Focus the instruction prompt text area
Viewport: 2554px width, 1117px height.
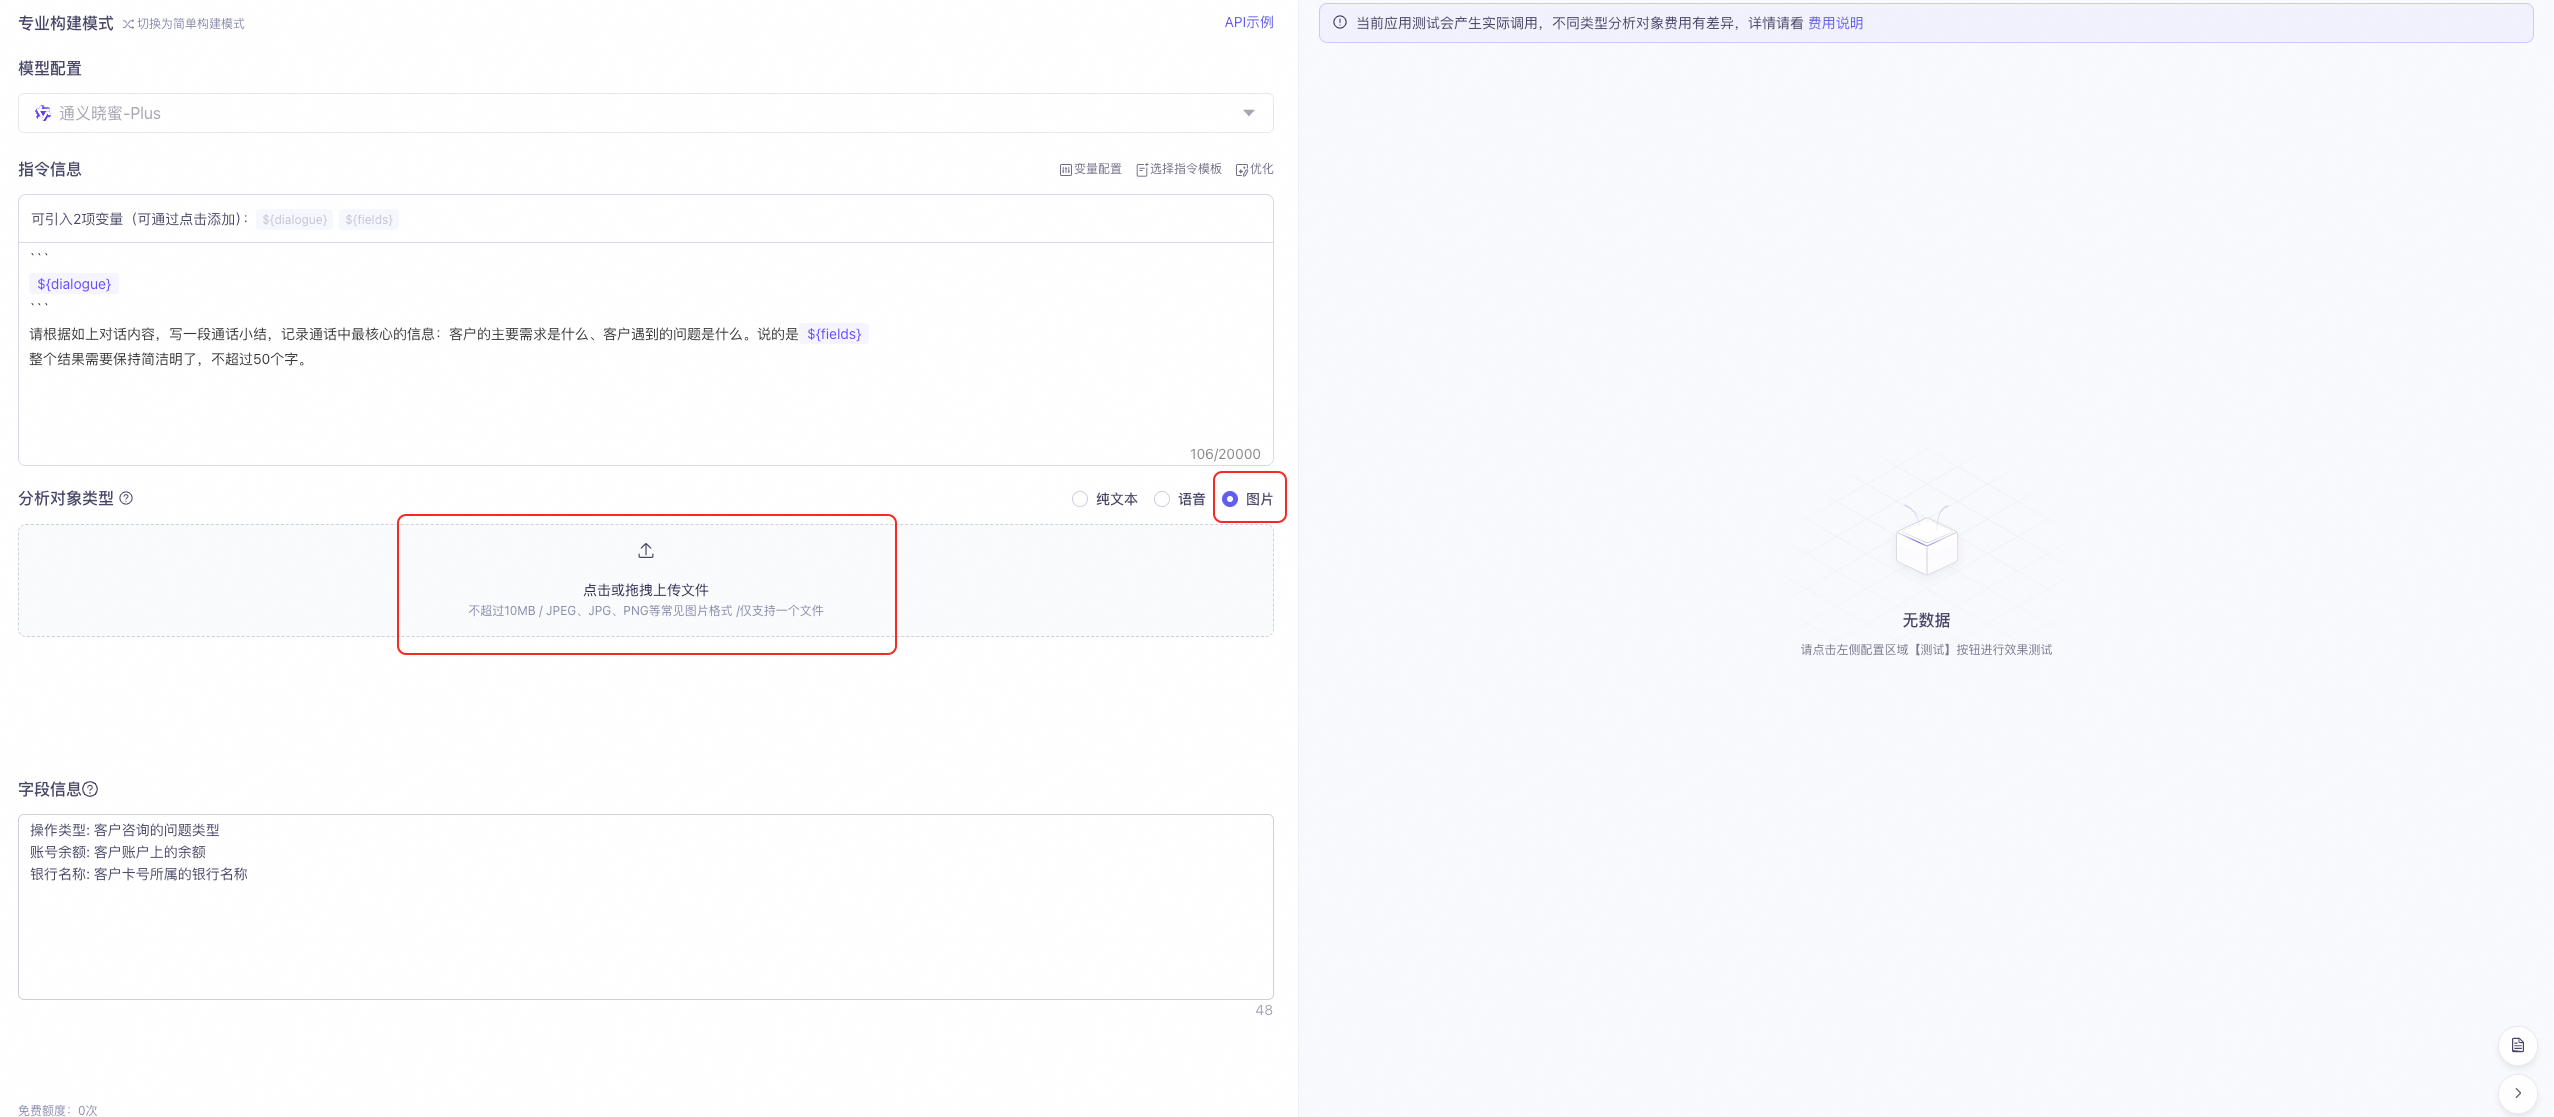coord(646,354)
